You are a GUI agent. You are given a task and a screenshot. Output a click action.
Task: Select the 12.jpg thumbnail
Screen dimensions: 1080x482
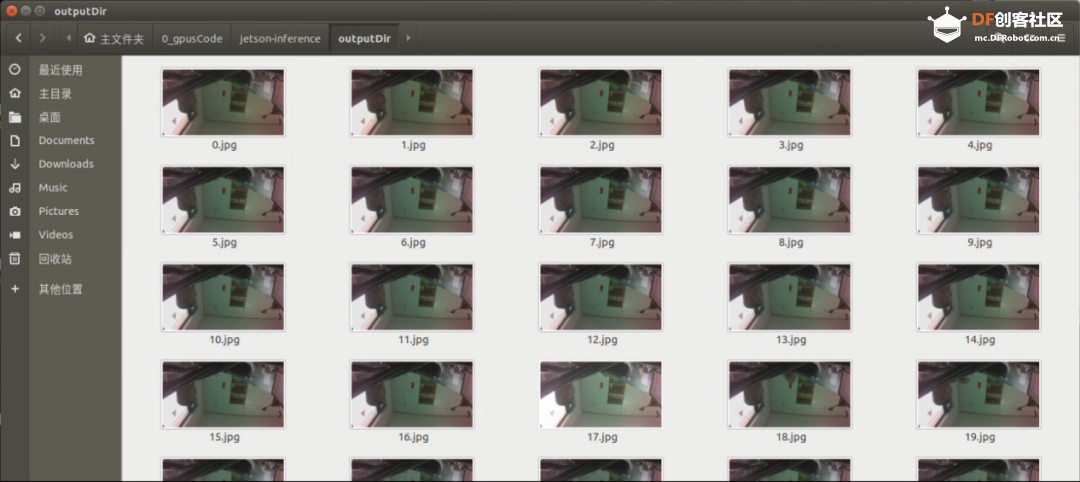[x=601, y=297]
